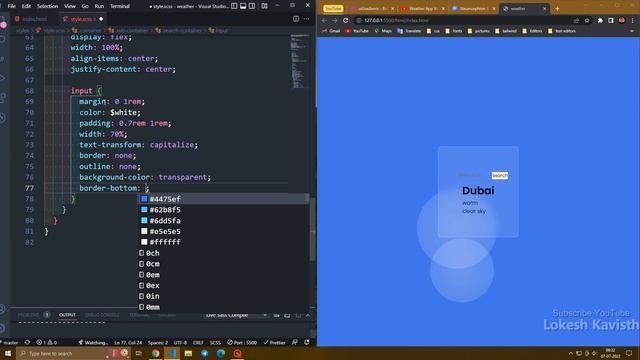Open Gmail bookmark
Image resolution: width=640 pixels, height=360 pixels.
(331, 31)
